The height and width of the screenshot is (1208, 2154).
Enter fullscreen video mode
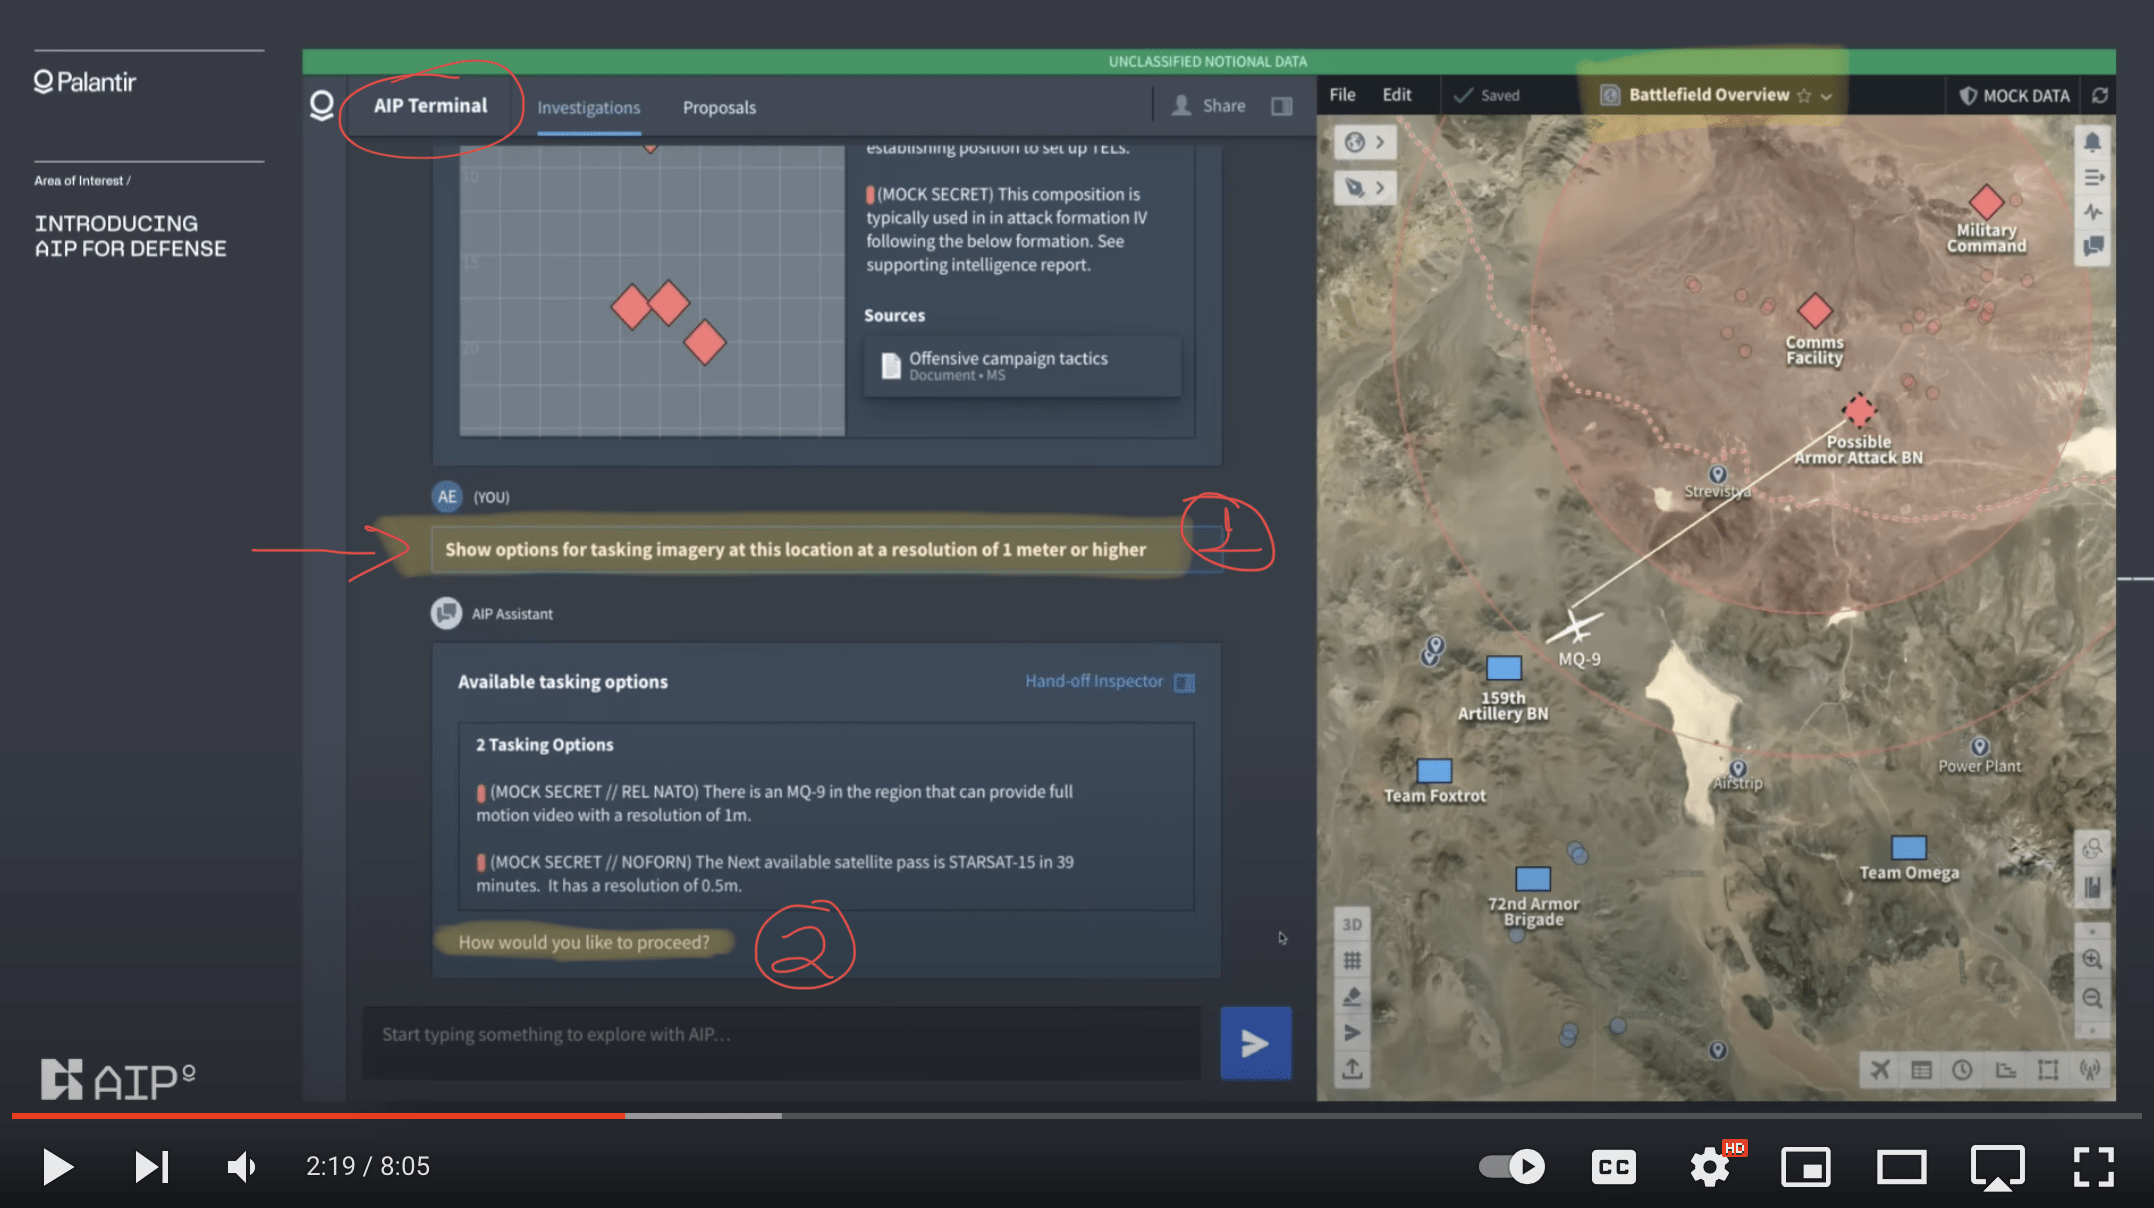click(2093, 1166)
